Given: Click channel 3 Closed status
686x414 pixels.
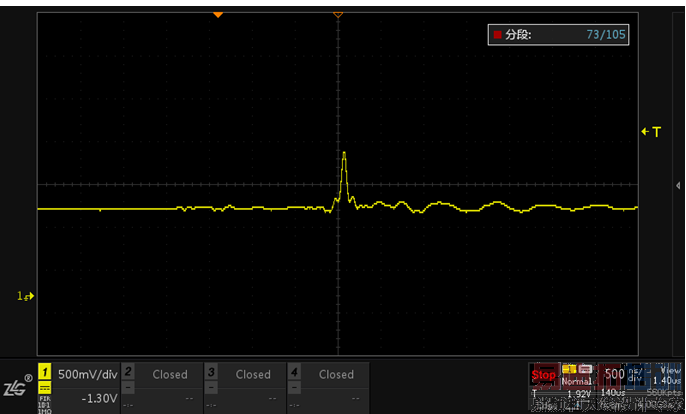Looking at the screenshot, I should (x=253, y=375).
